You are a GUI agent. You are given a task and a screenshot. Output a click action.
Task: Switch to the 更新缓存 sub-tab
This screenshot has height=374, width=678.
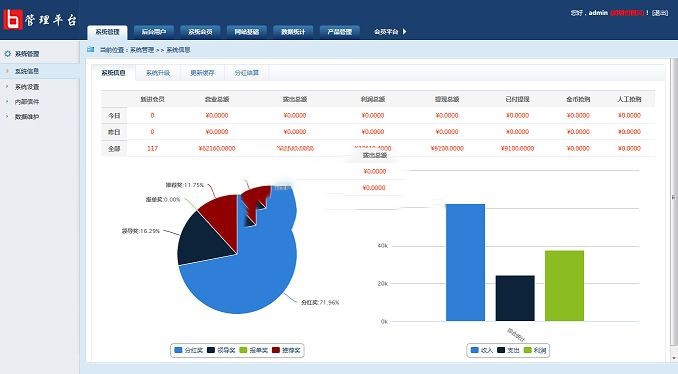[202, 73]
